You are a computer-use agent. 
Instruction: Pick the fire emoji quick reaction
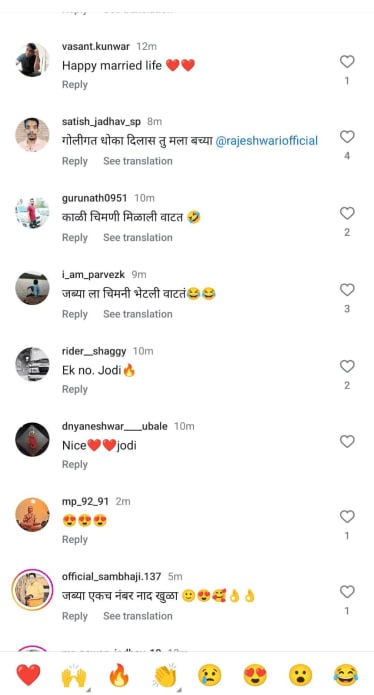[x=119, y=675]
